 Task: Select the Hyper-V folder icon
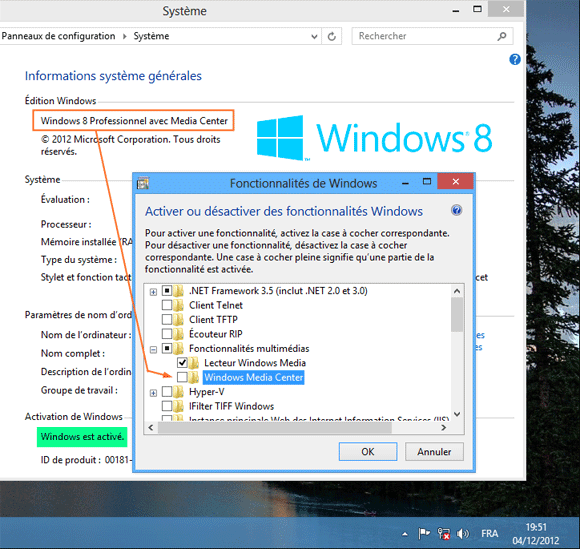179,392
